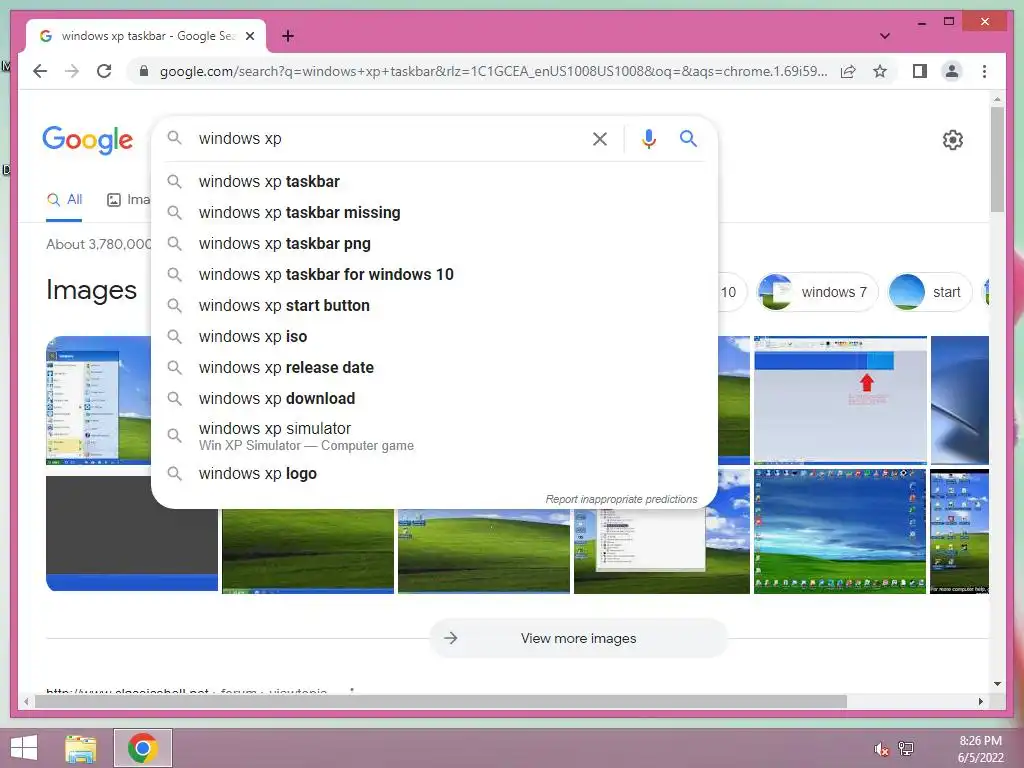Click the vertical page scrollbar thumb

point(997,160)
